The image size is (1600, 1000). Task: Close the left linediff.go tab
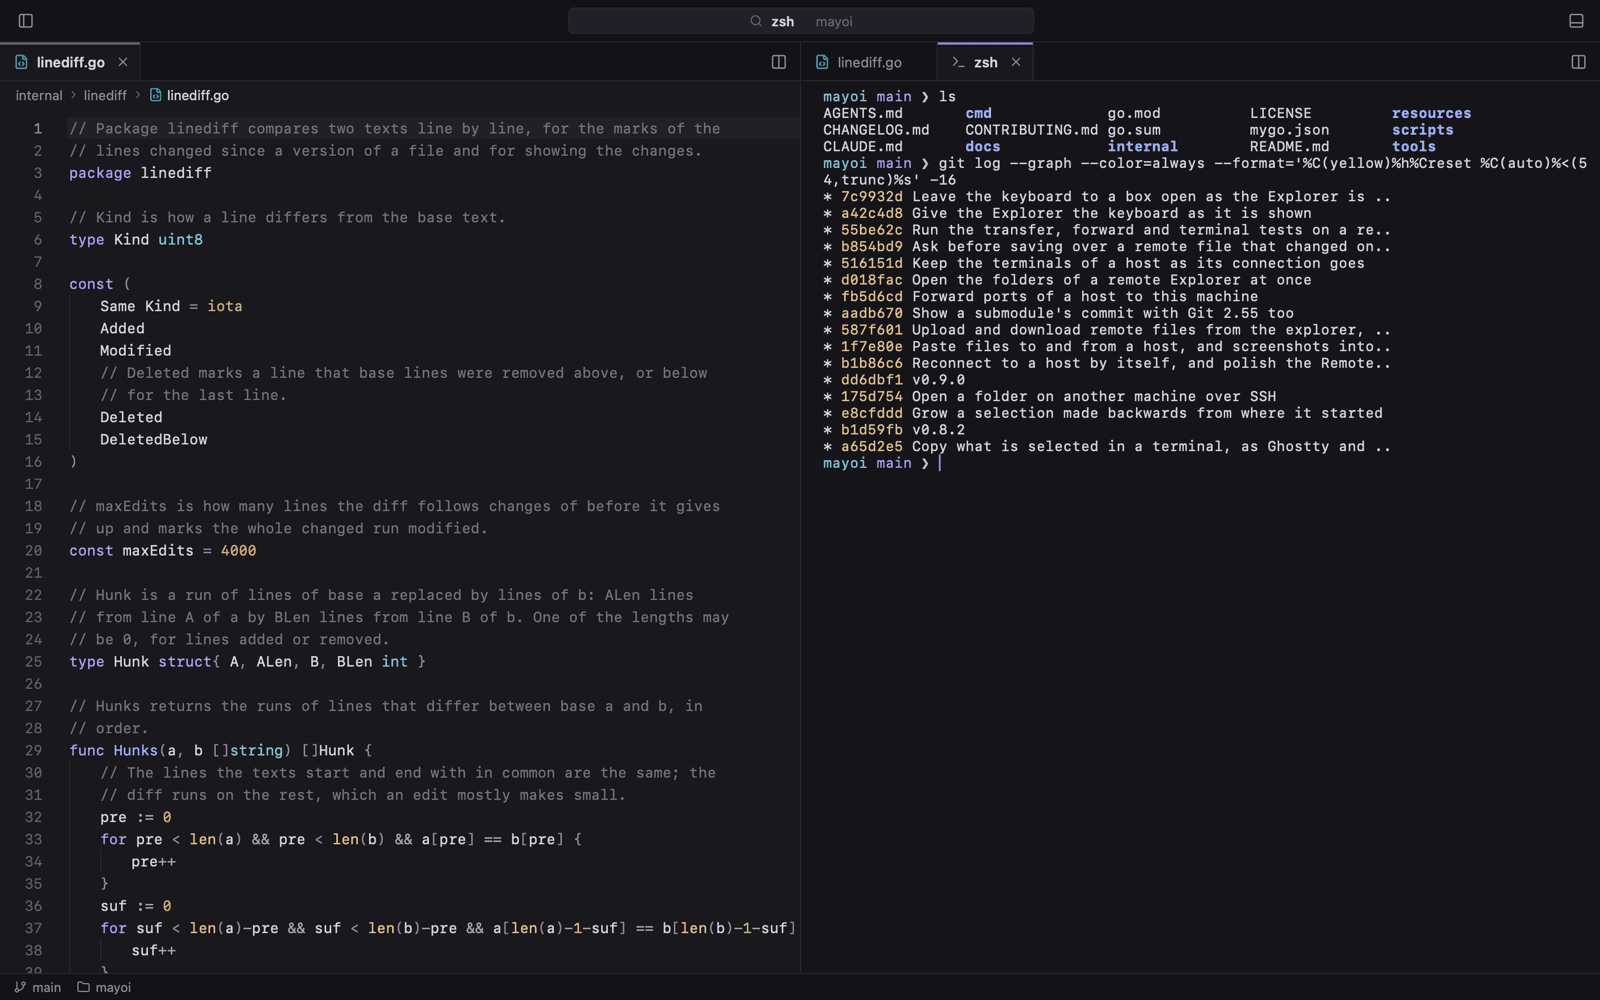pos(123,62)
